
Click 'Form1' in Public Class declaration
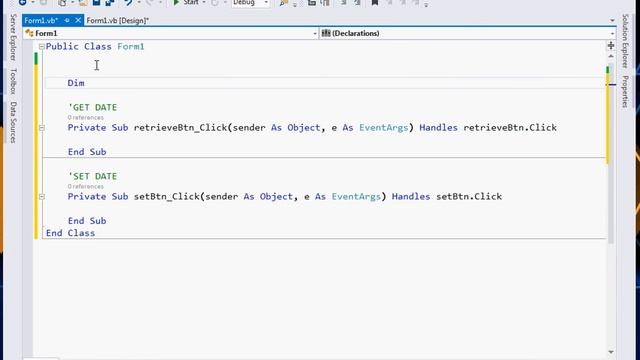(131, 47)
